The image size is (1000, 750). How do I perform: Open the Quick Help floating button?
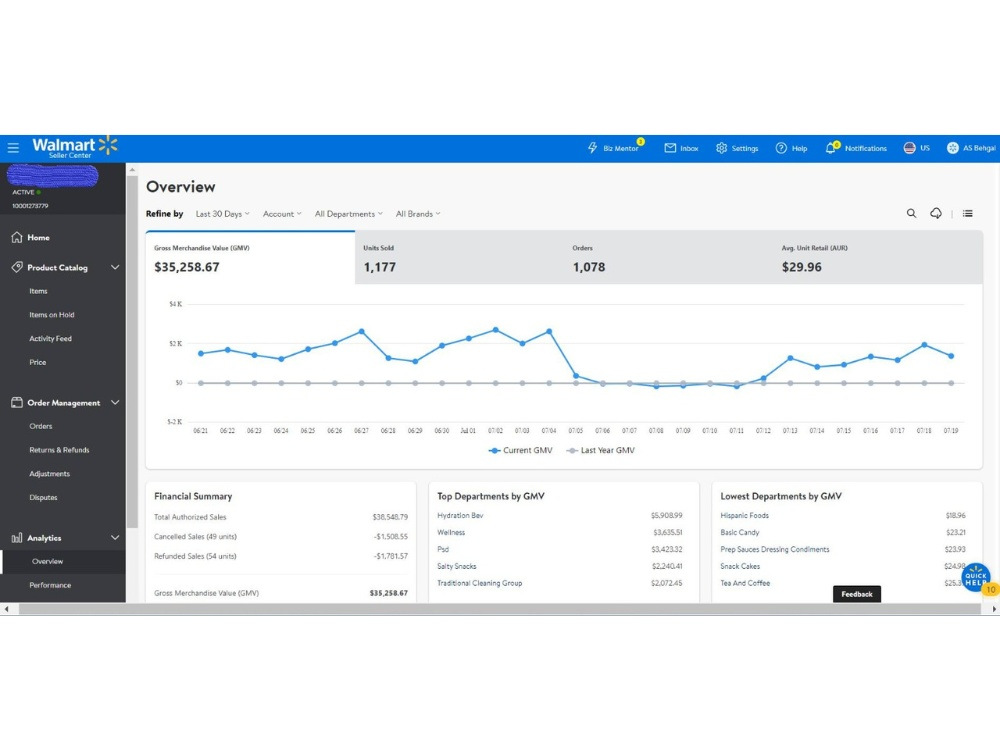976,577
